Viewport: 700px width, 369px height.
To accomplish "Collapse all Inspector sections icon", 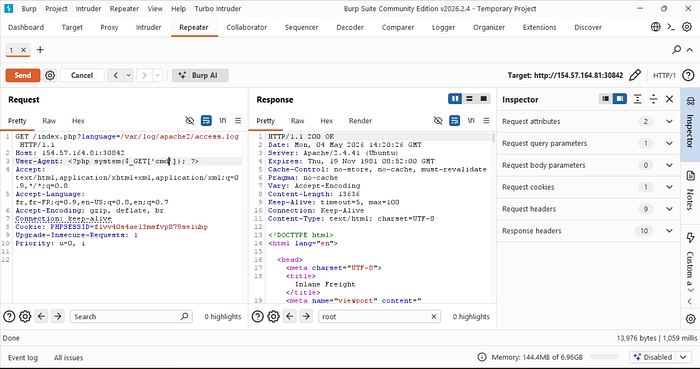I will click(654, 99).
